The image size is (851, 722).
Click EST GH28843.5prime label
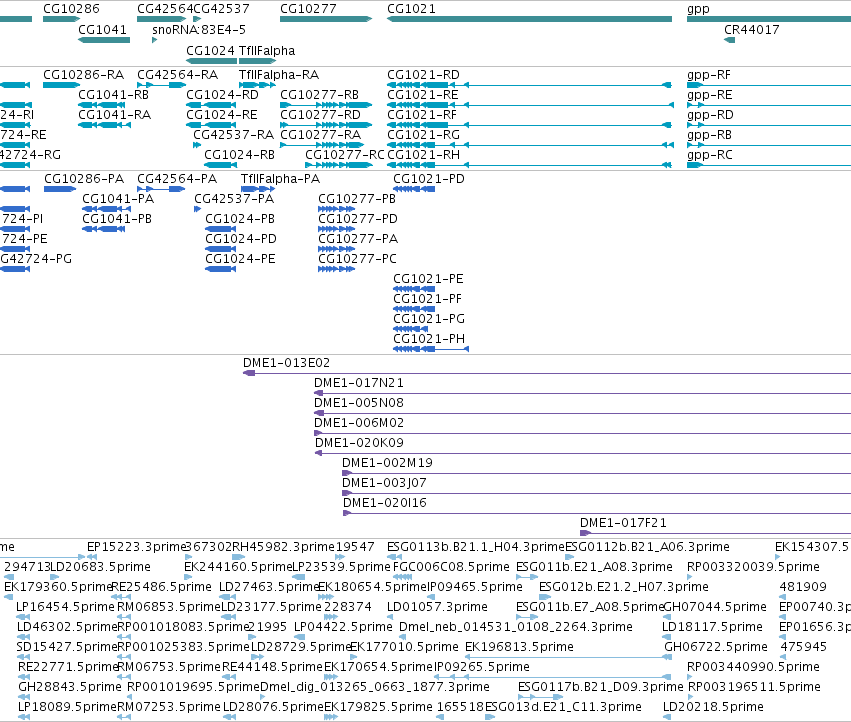tap(69, 687)
